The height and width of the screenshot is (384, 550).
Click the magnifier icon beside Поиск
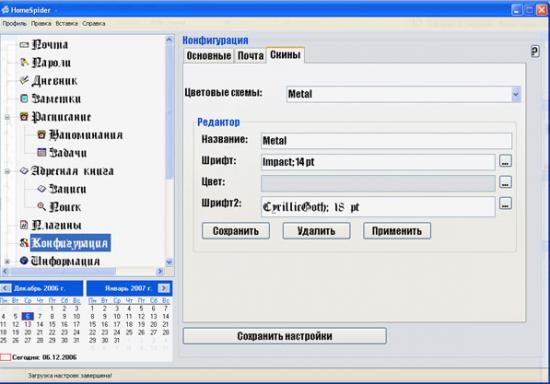click(x=41, y=206)
